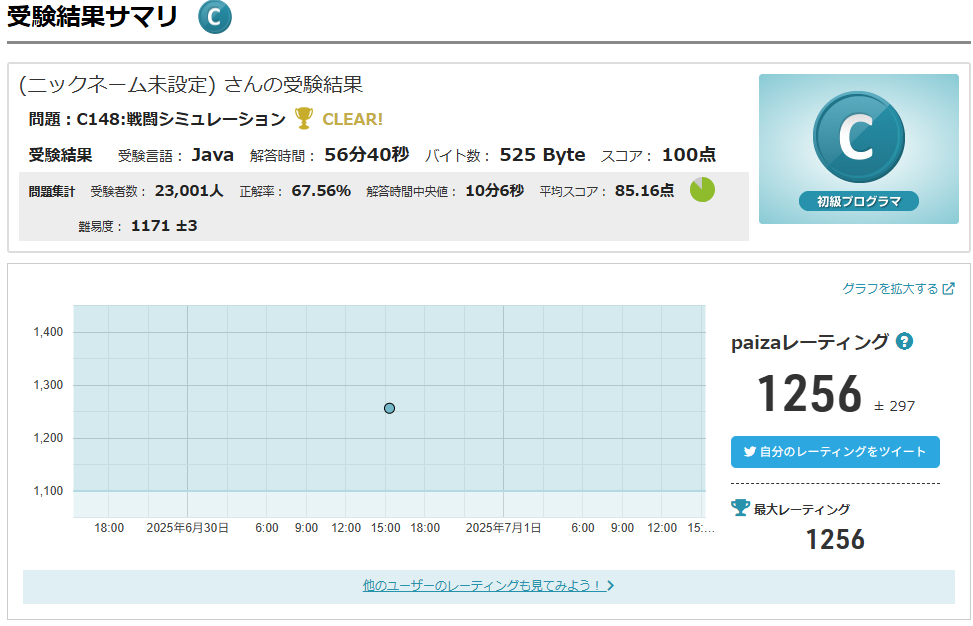Click the 2025年7月1日 label on graph axis
973x626 pixels.
click(503, 528)
